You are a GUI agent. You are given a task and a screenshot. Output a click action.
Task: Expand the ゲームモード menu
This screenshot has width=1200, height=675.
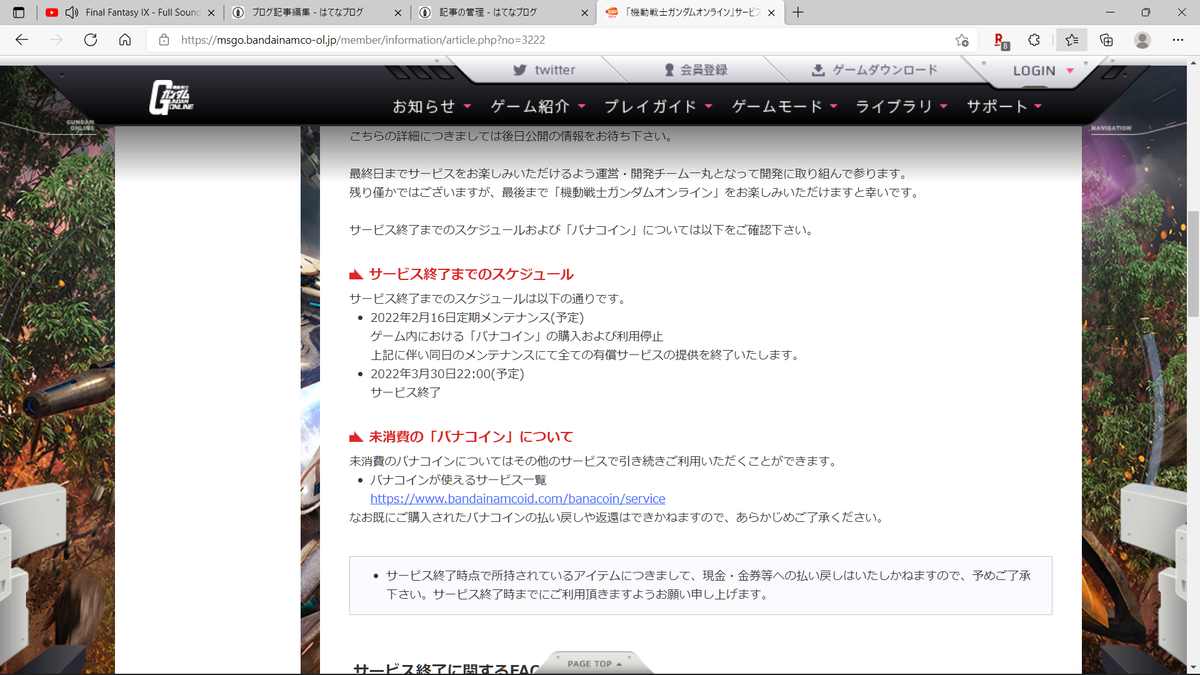click(784, 106)
